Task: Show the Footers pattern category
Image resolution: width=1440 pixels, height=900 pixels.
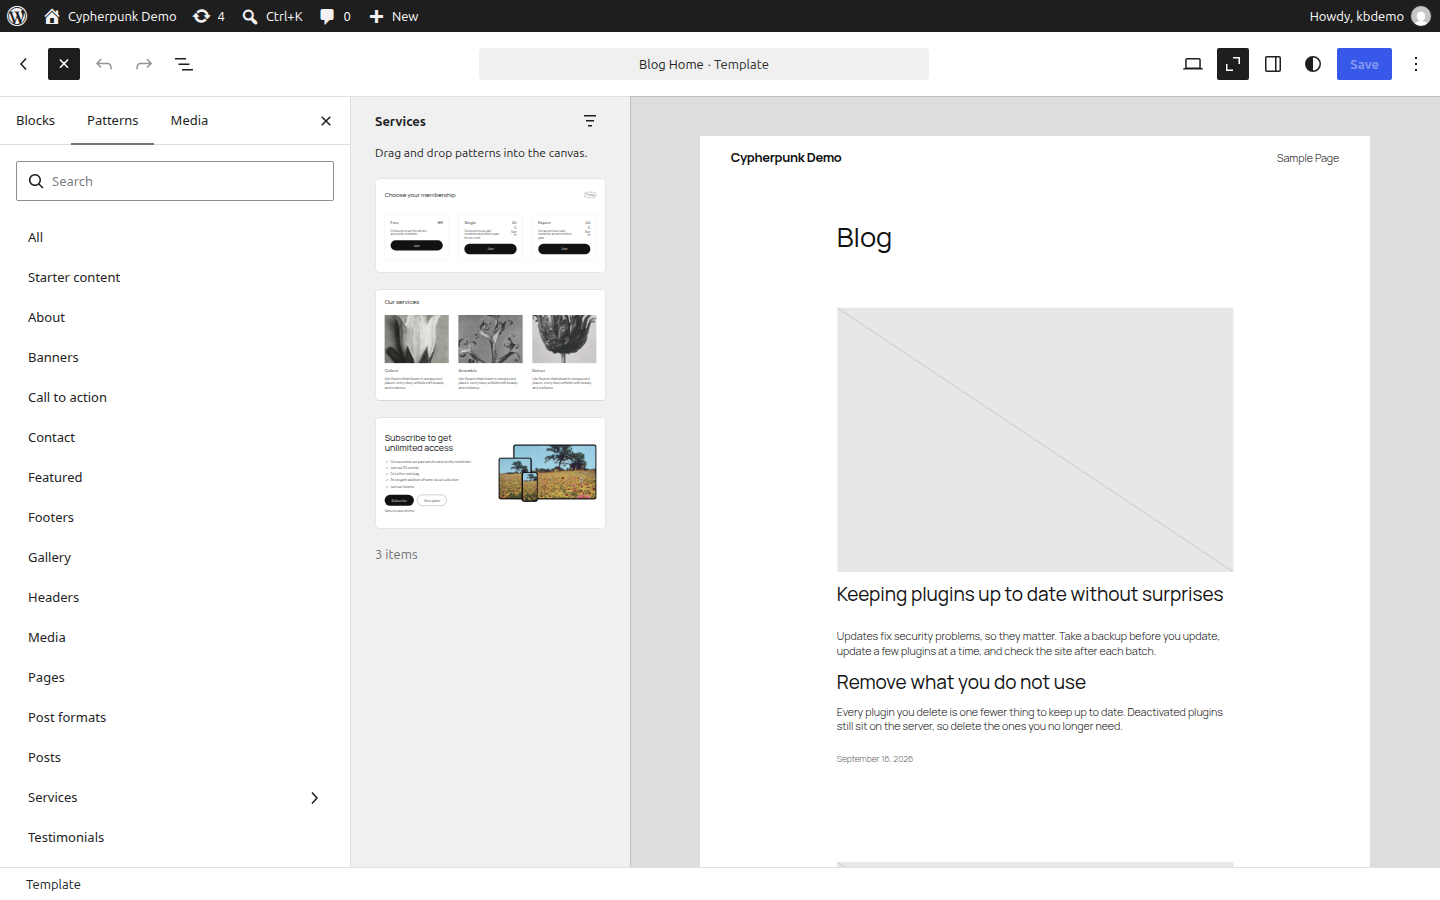Action: (x=175, y=517)
